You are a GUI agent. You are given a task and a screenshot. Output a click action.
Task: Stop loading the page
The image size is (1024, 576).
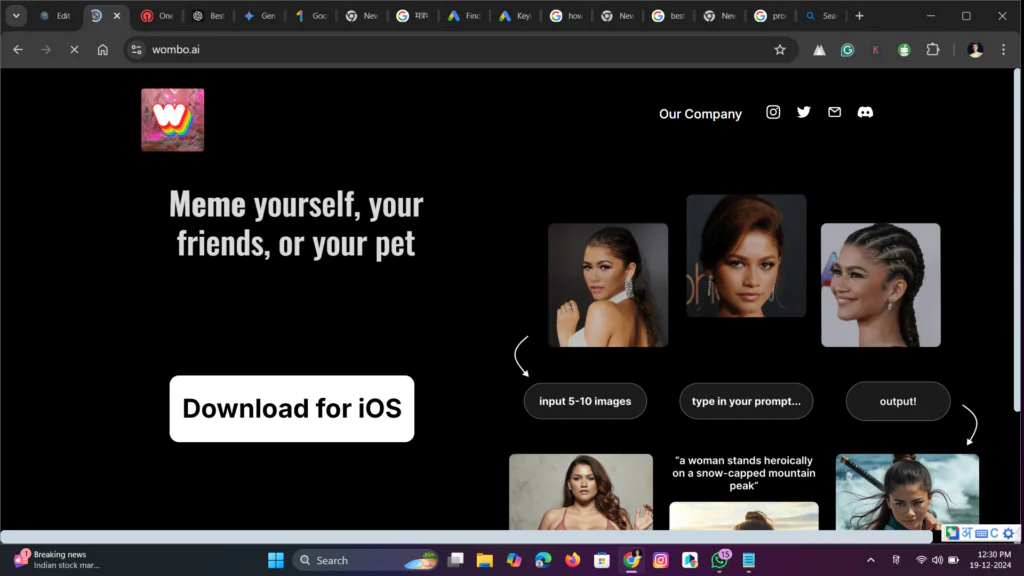(74, 50)
